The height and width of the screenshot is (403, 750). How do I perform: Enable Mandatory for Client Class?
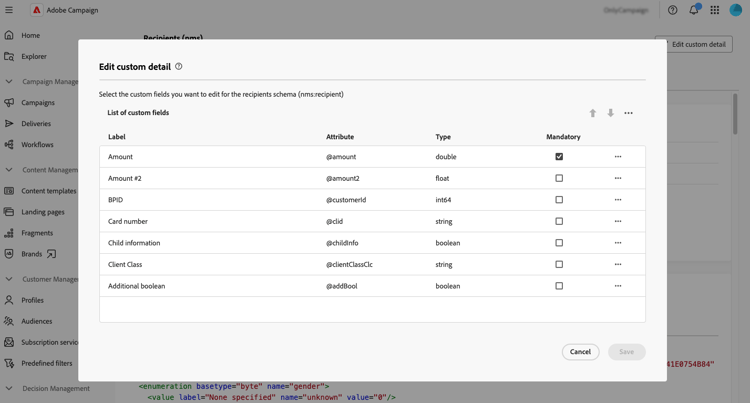[559, 265]
